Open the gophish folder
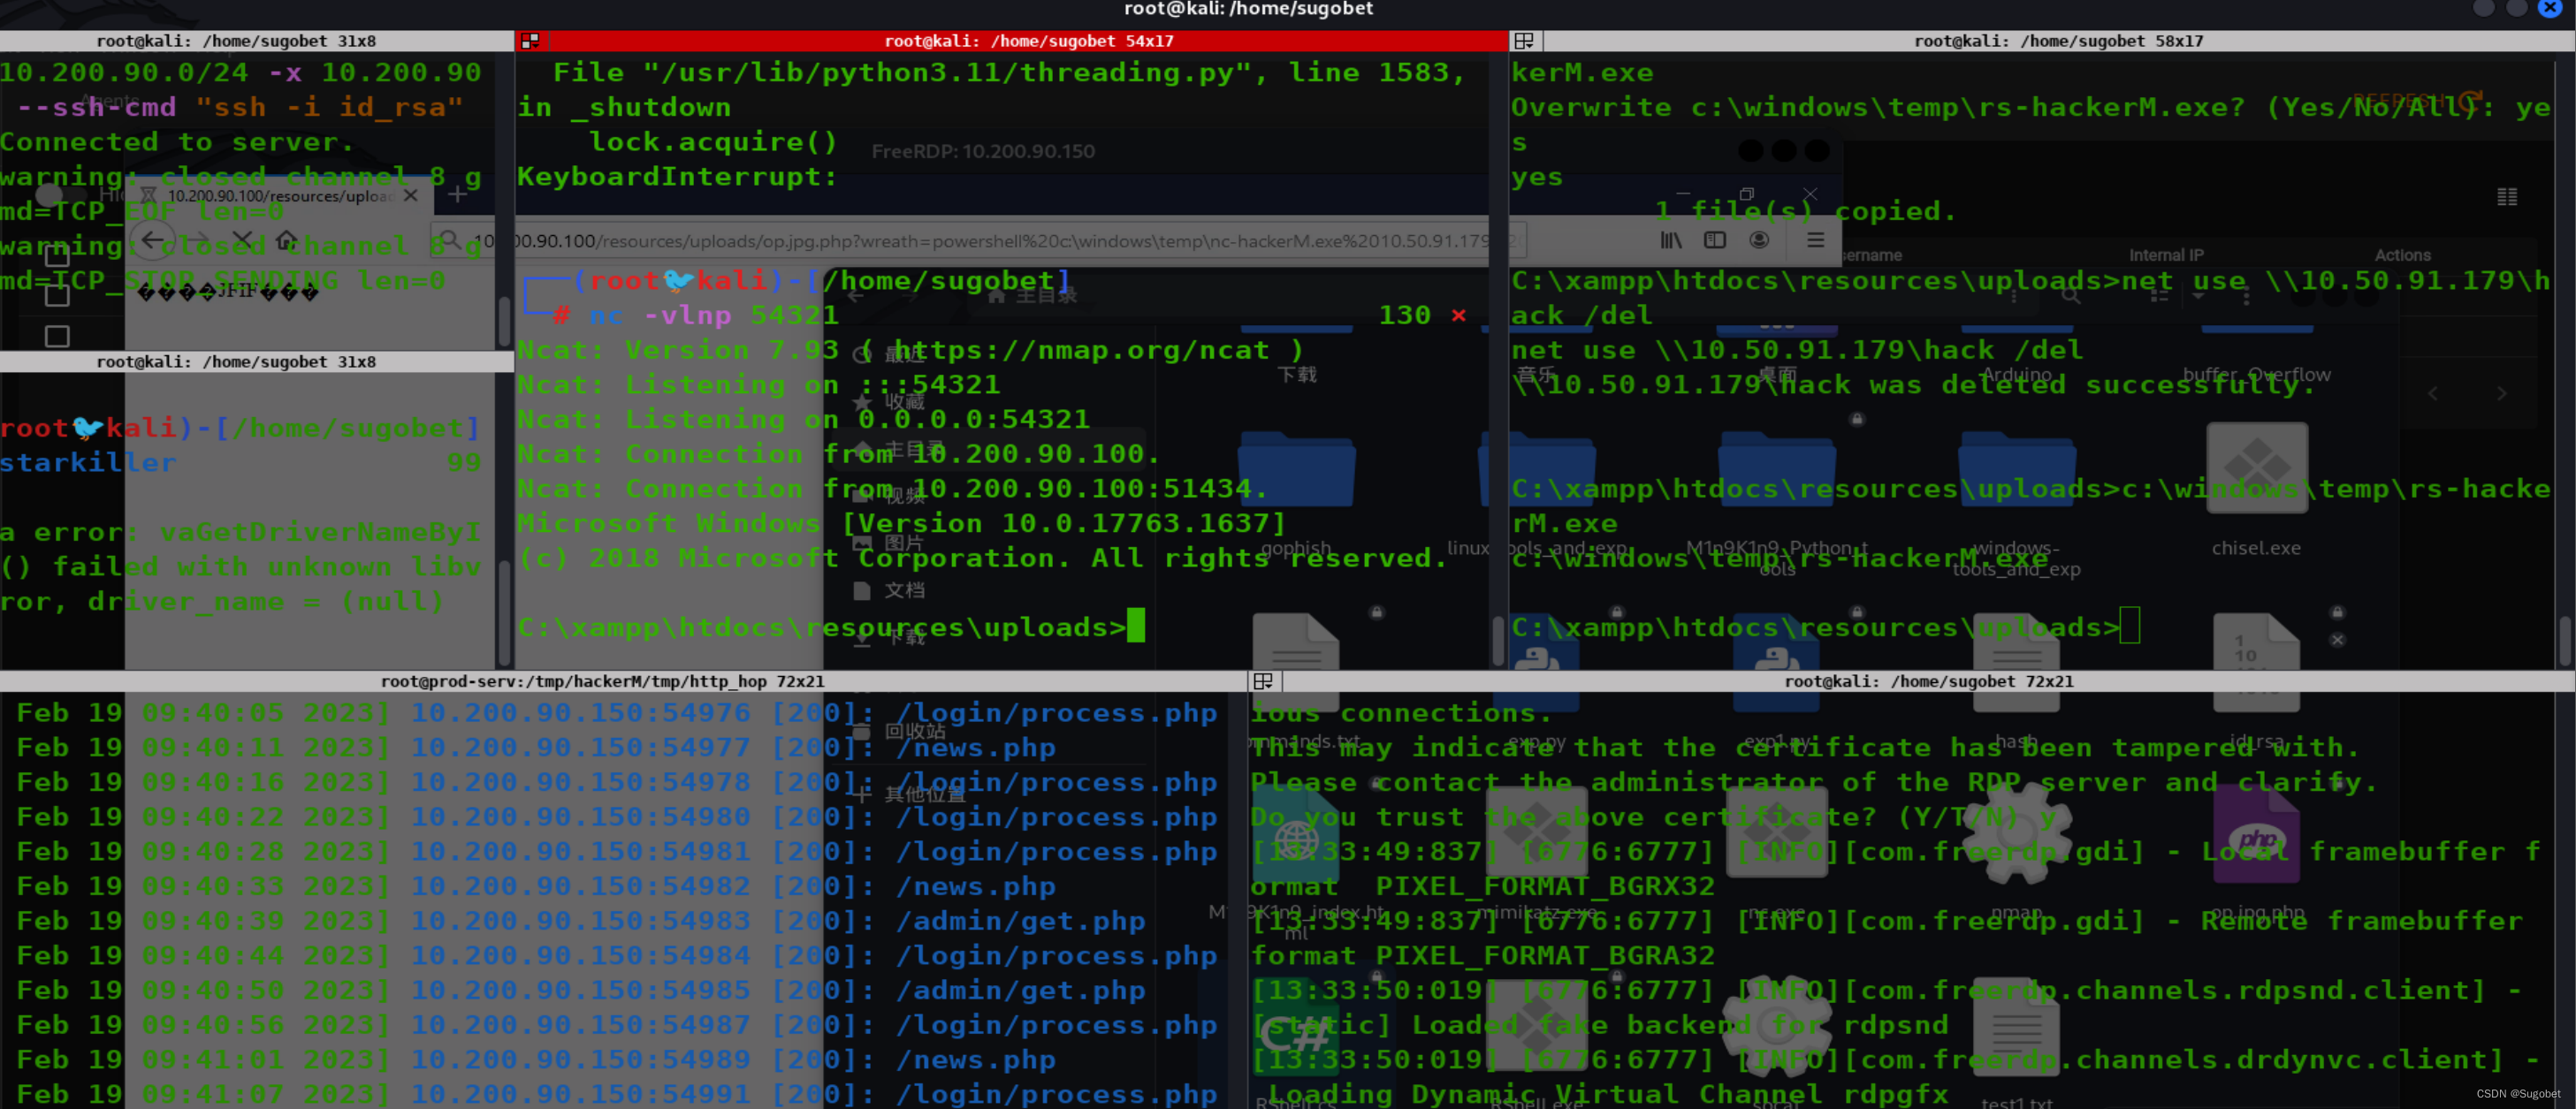This screenshot has height=1109, width=2576. tap(1296, 469)
